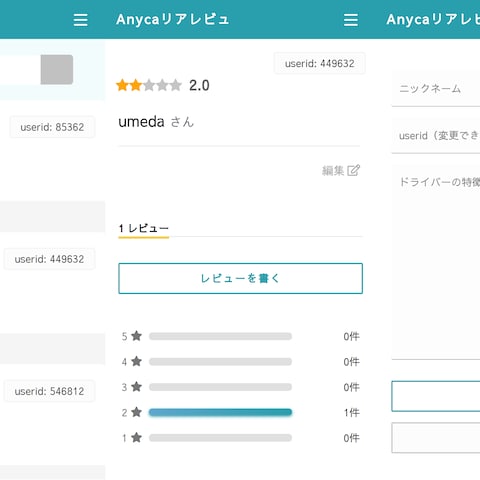
Task: Click the umeda さん username
Action: (156, 122)
